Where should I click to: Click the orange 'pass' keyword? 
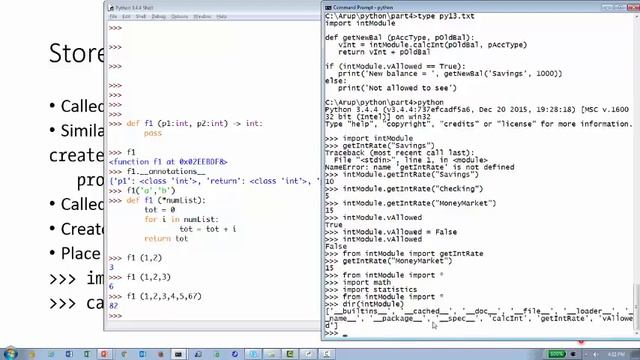coord(153,133)
